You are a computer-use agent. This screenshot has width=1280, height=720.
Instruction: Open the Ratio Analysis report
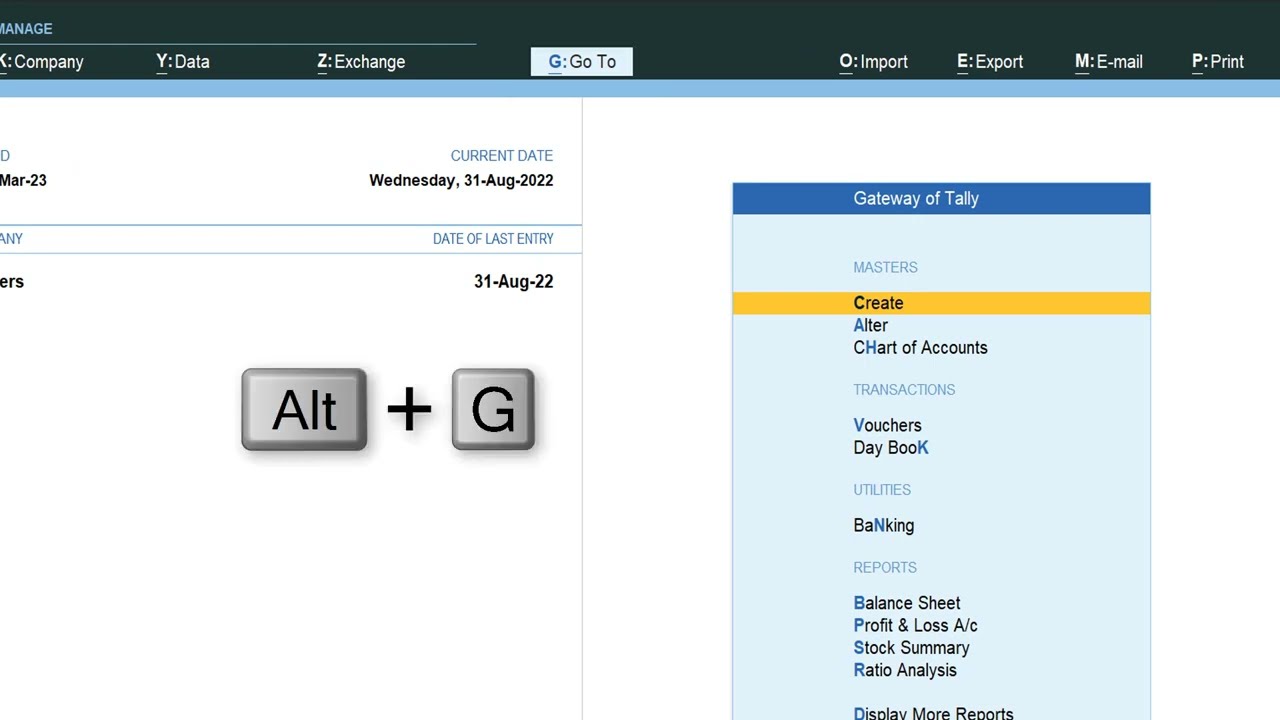coord(905,670)
